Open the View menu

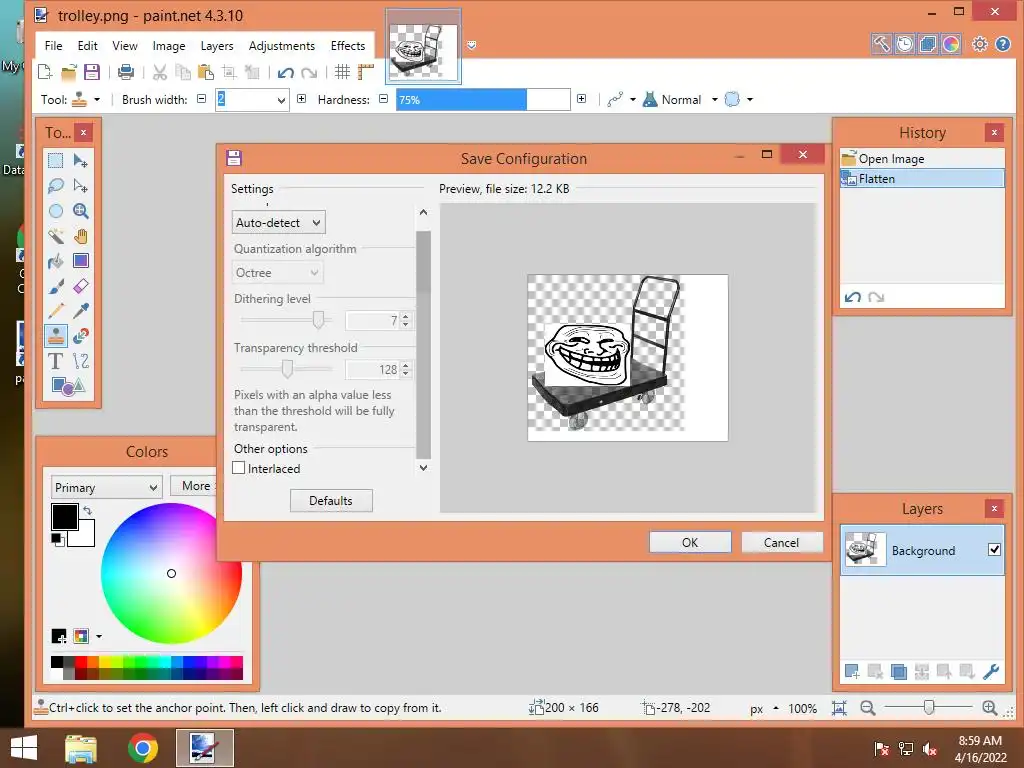125,46
